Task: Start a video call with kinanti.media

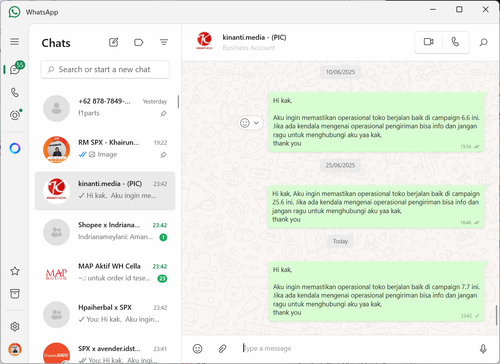Action: coord(429,42)
